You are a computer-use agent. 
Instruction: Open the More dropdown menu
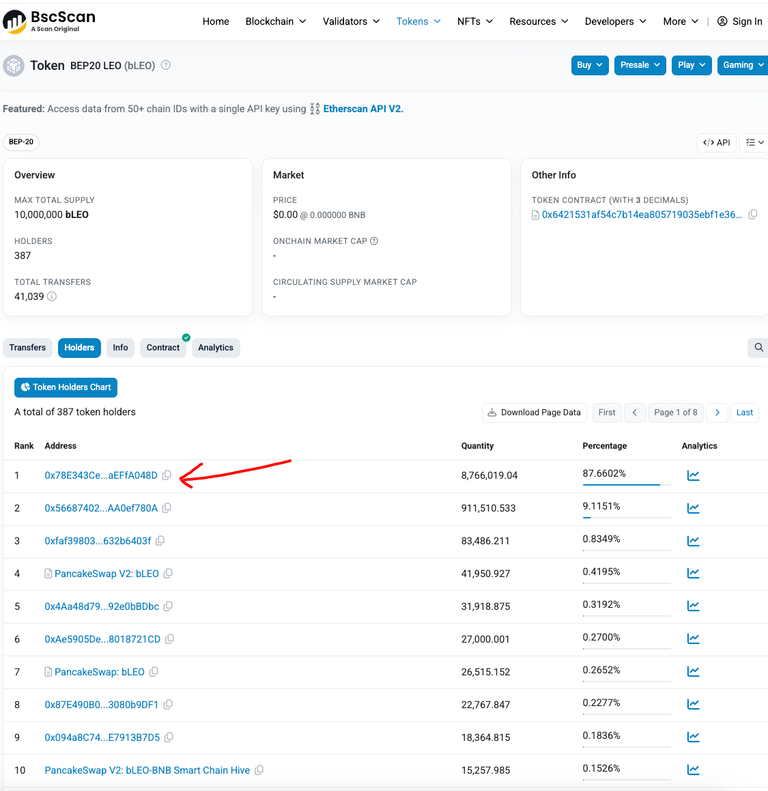681,21
